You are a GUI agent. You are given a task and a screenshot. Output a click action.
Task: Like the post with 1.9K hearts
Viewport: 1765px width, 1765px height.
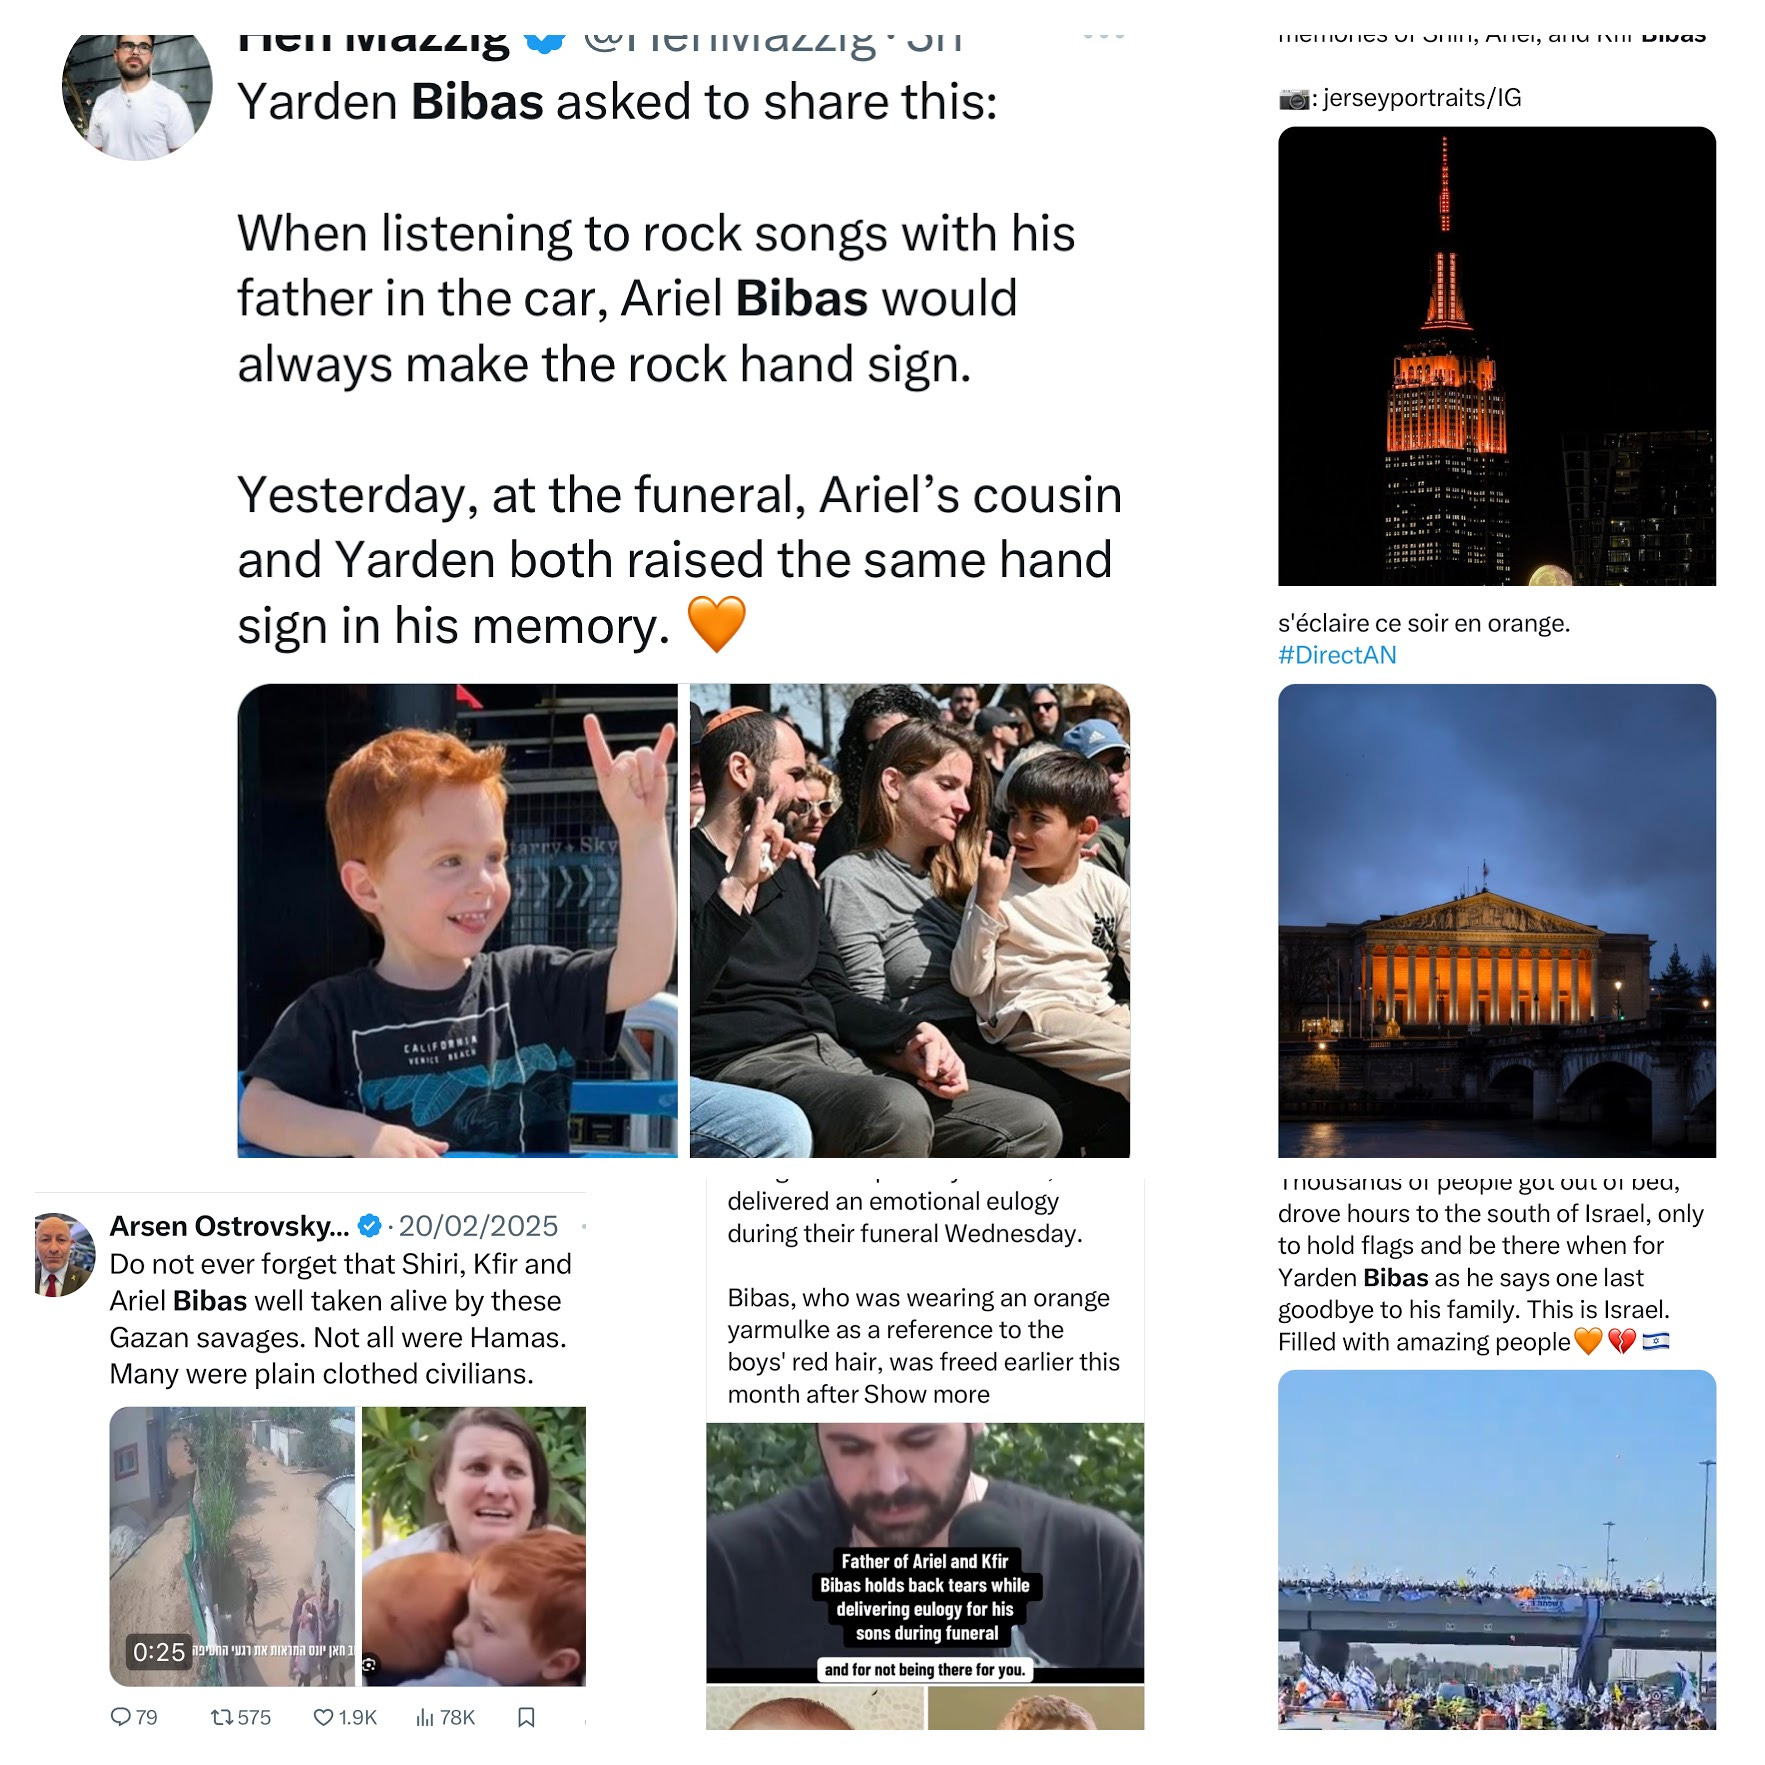point(345,1717)
